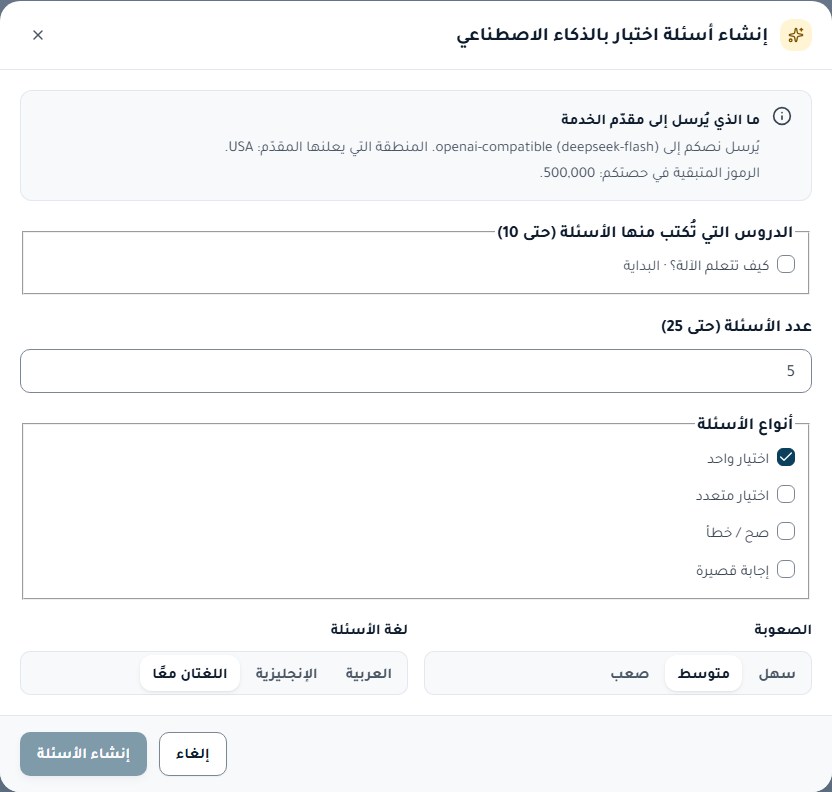Viewport: 832px width, 792px height.
Task: Focus the number of questions field
Action: tap(416, 371)
